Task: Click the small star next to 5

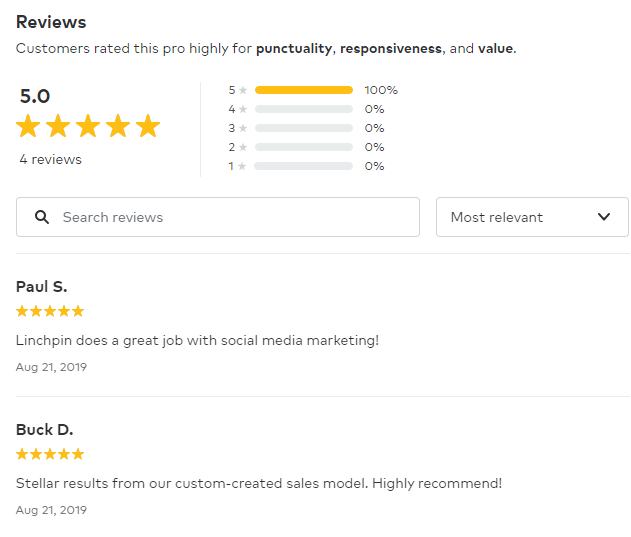Action: point(243,90)
